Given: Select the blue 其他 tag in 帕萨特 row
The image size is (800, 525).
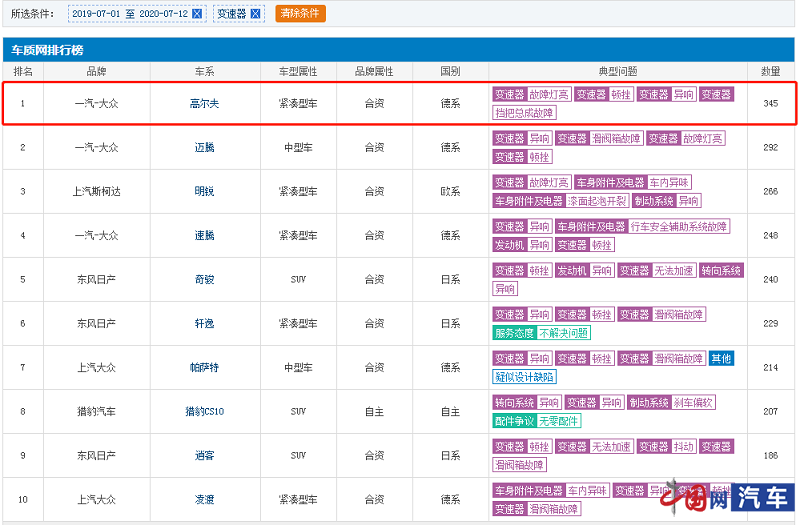Looking at the screenshot, I should 721,358.
